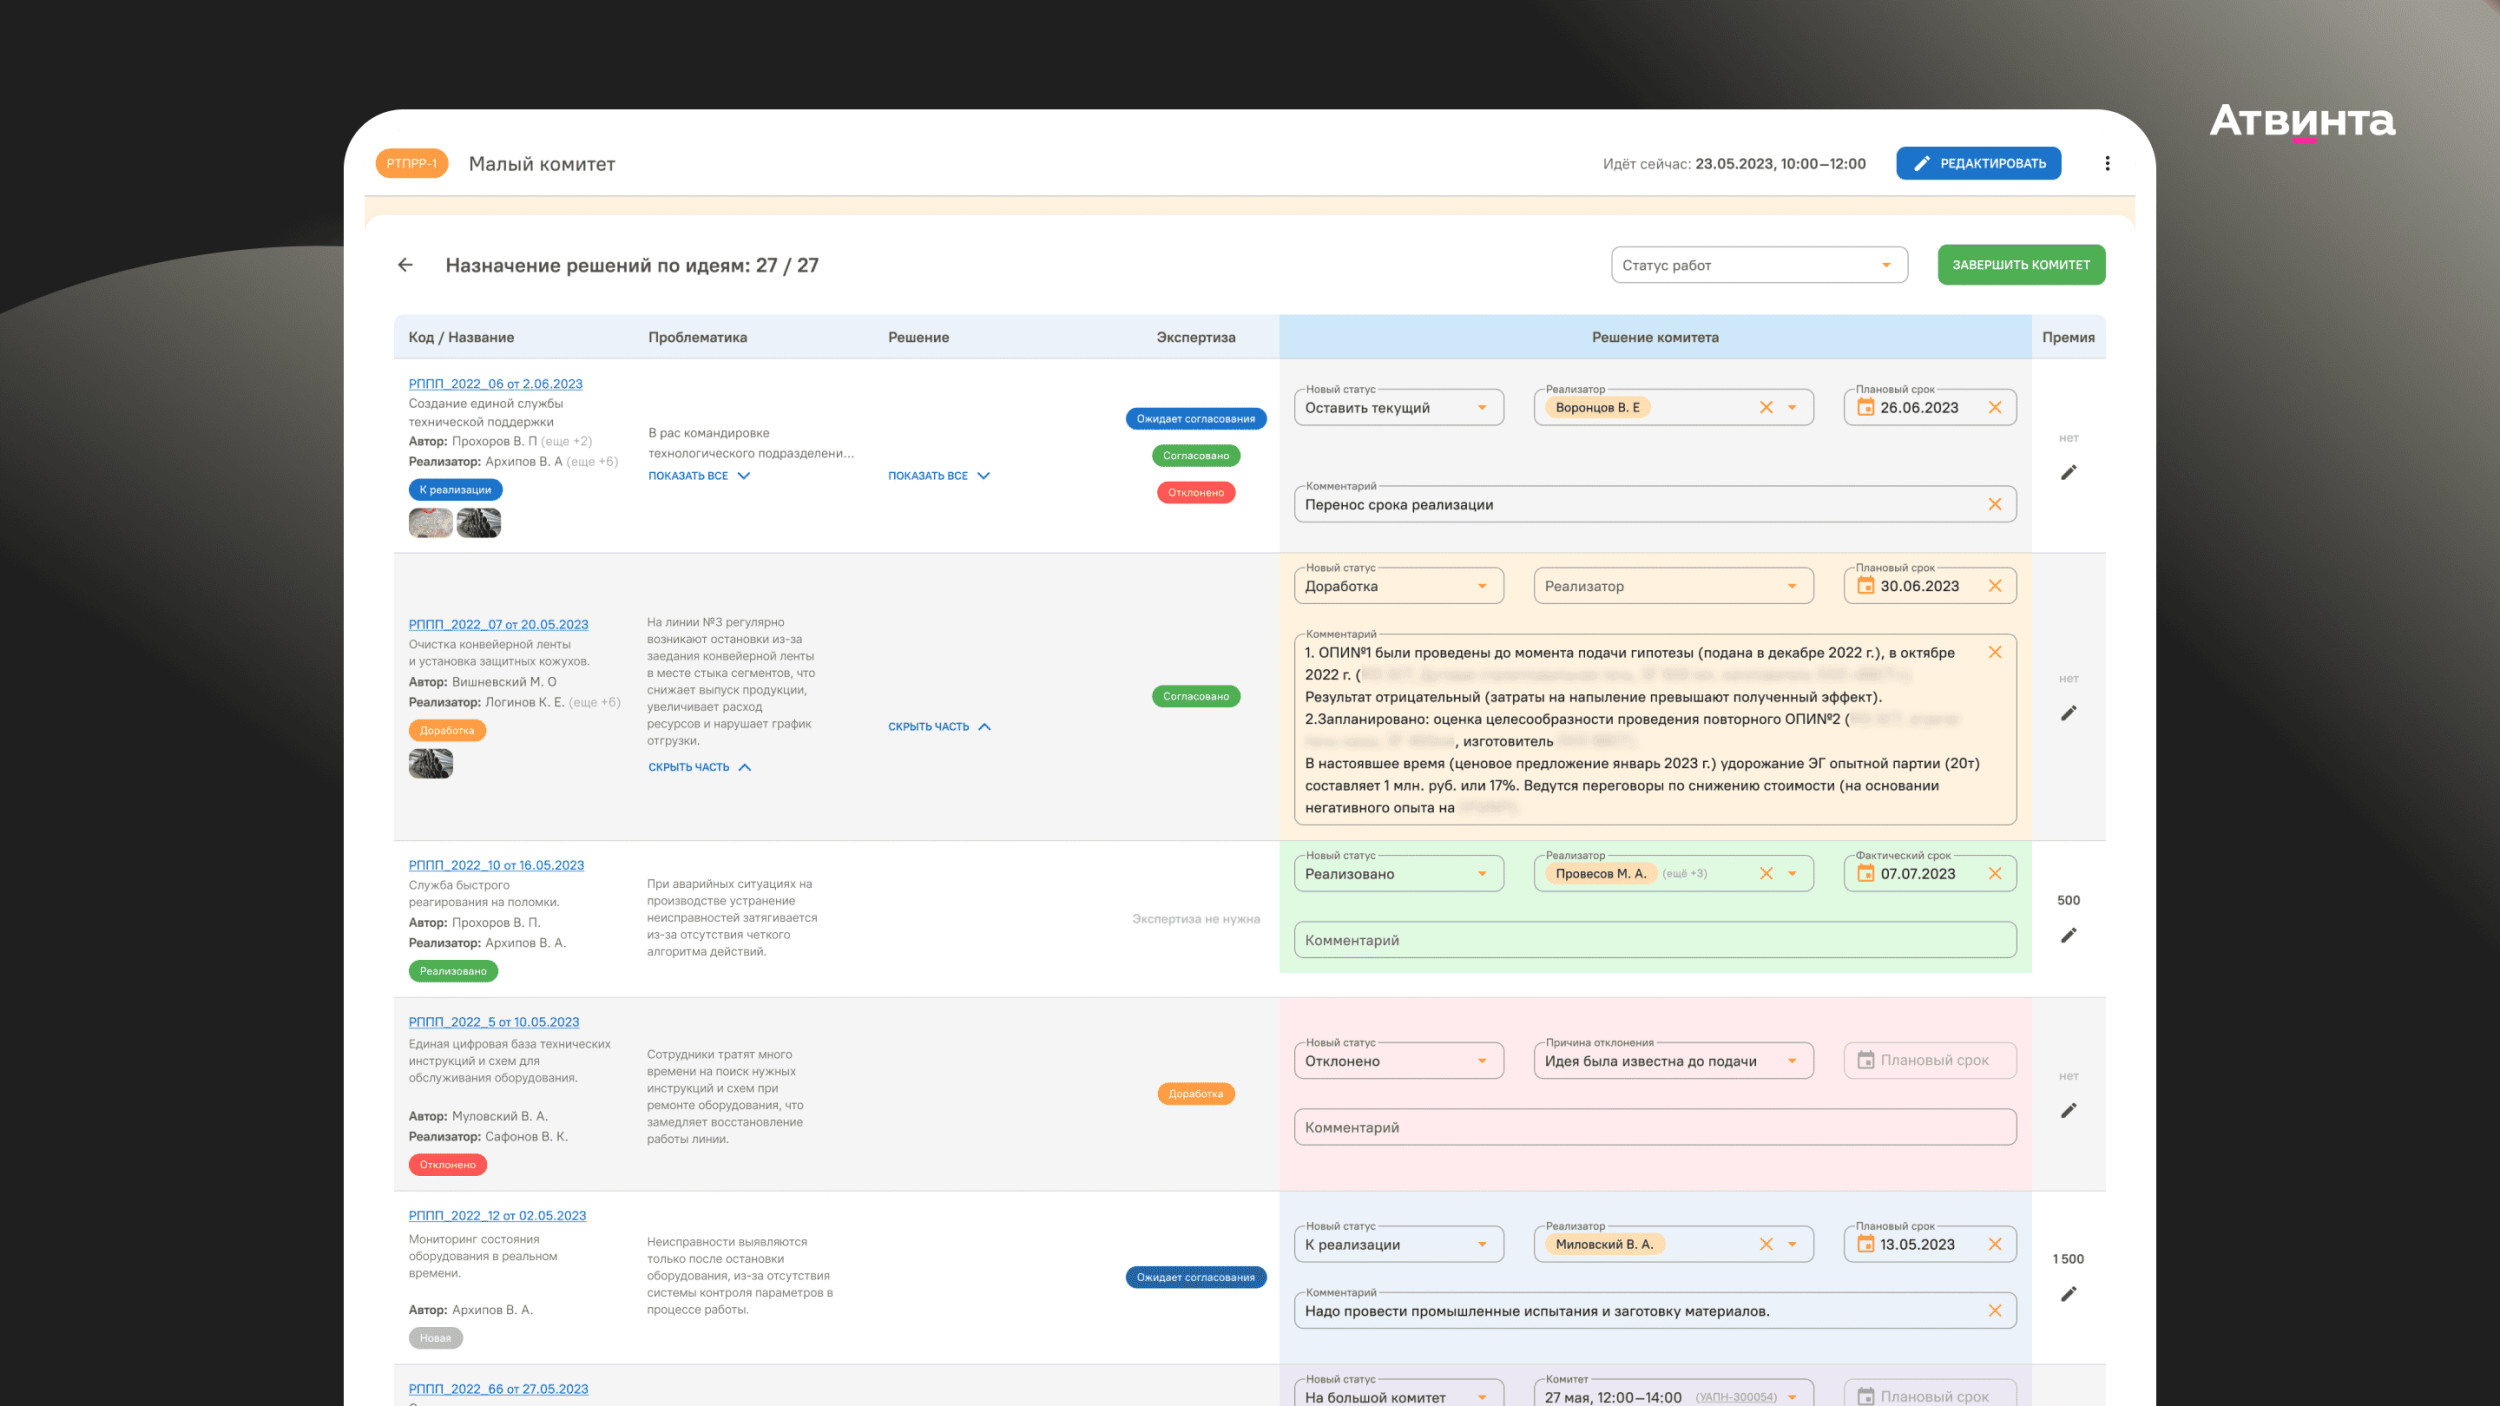2500x1406 pixels.
Task: Click the back arrow next to Назначение решений
Action: 405,265
